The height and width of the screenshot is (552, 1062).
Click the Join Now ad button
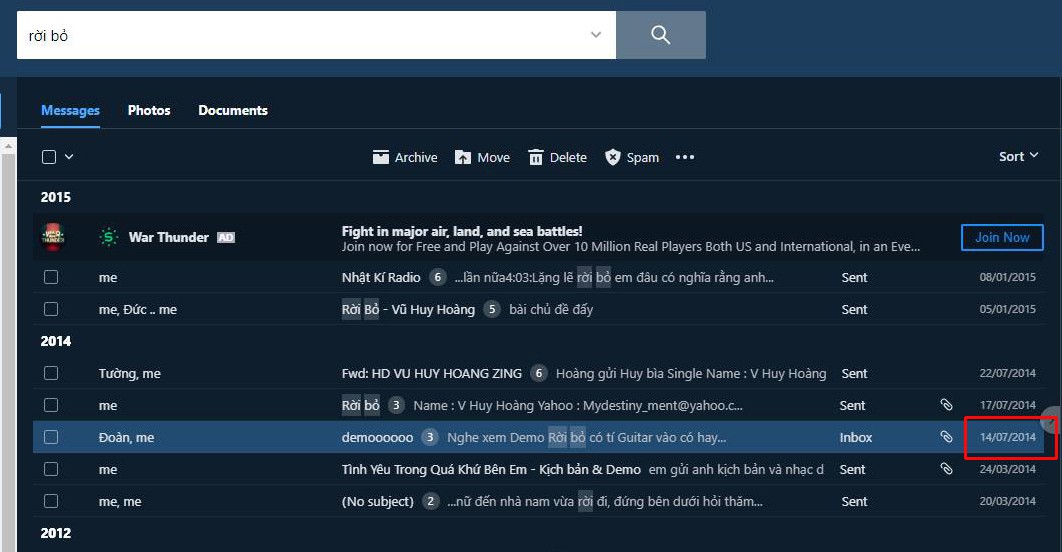click(x=1002, y=237)
